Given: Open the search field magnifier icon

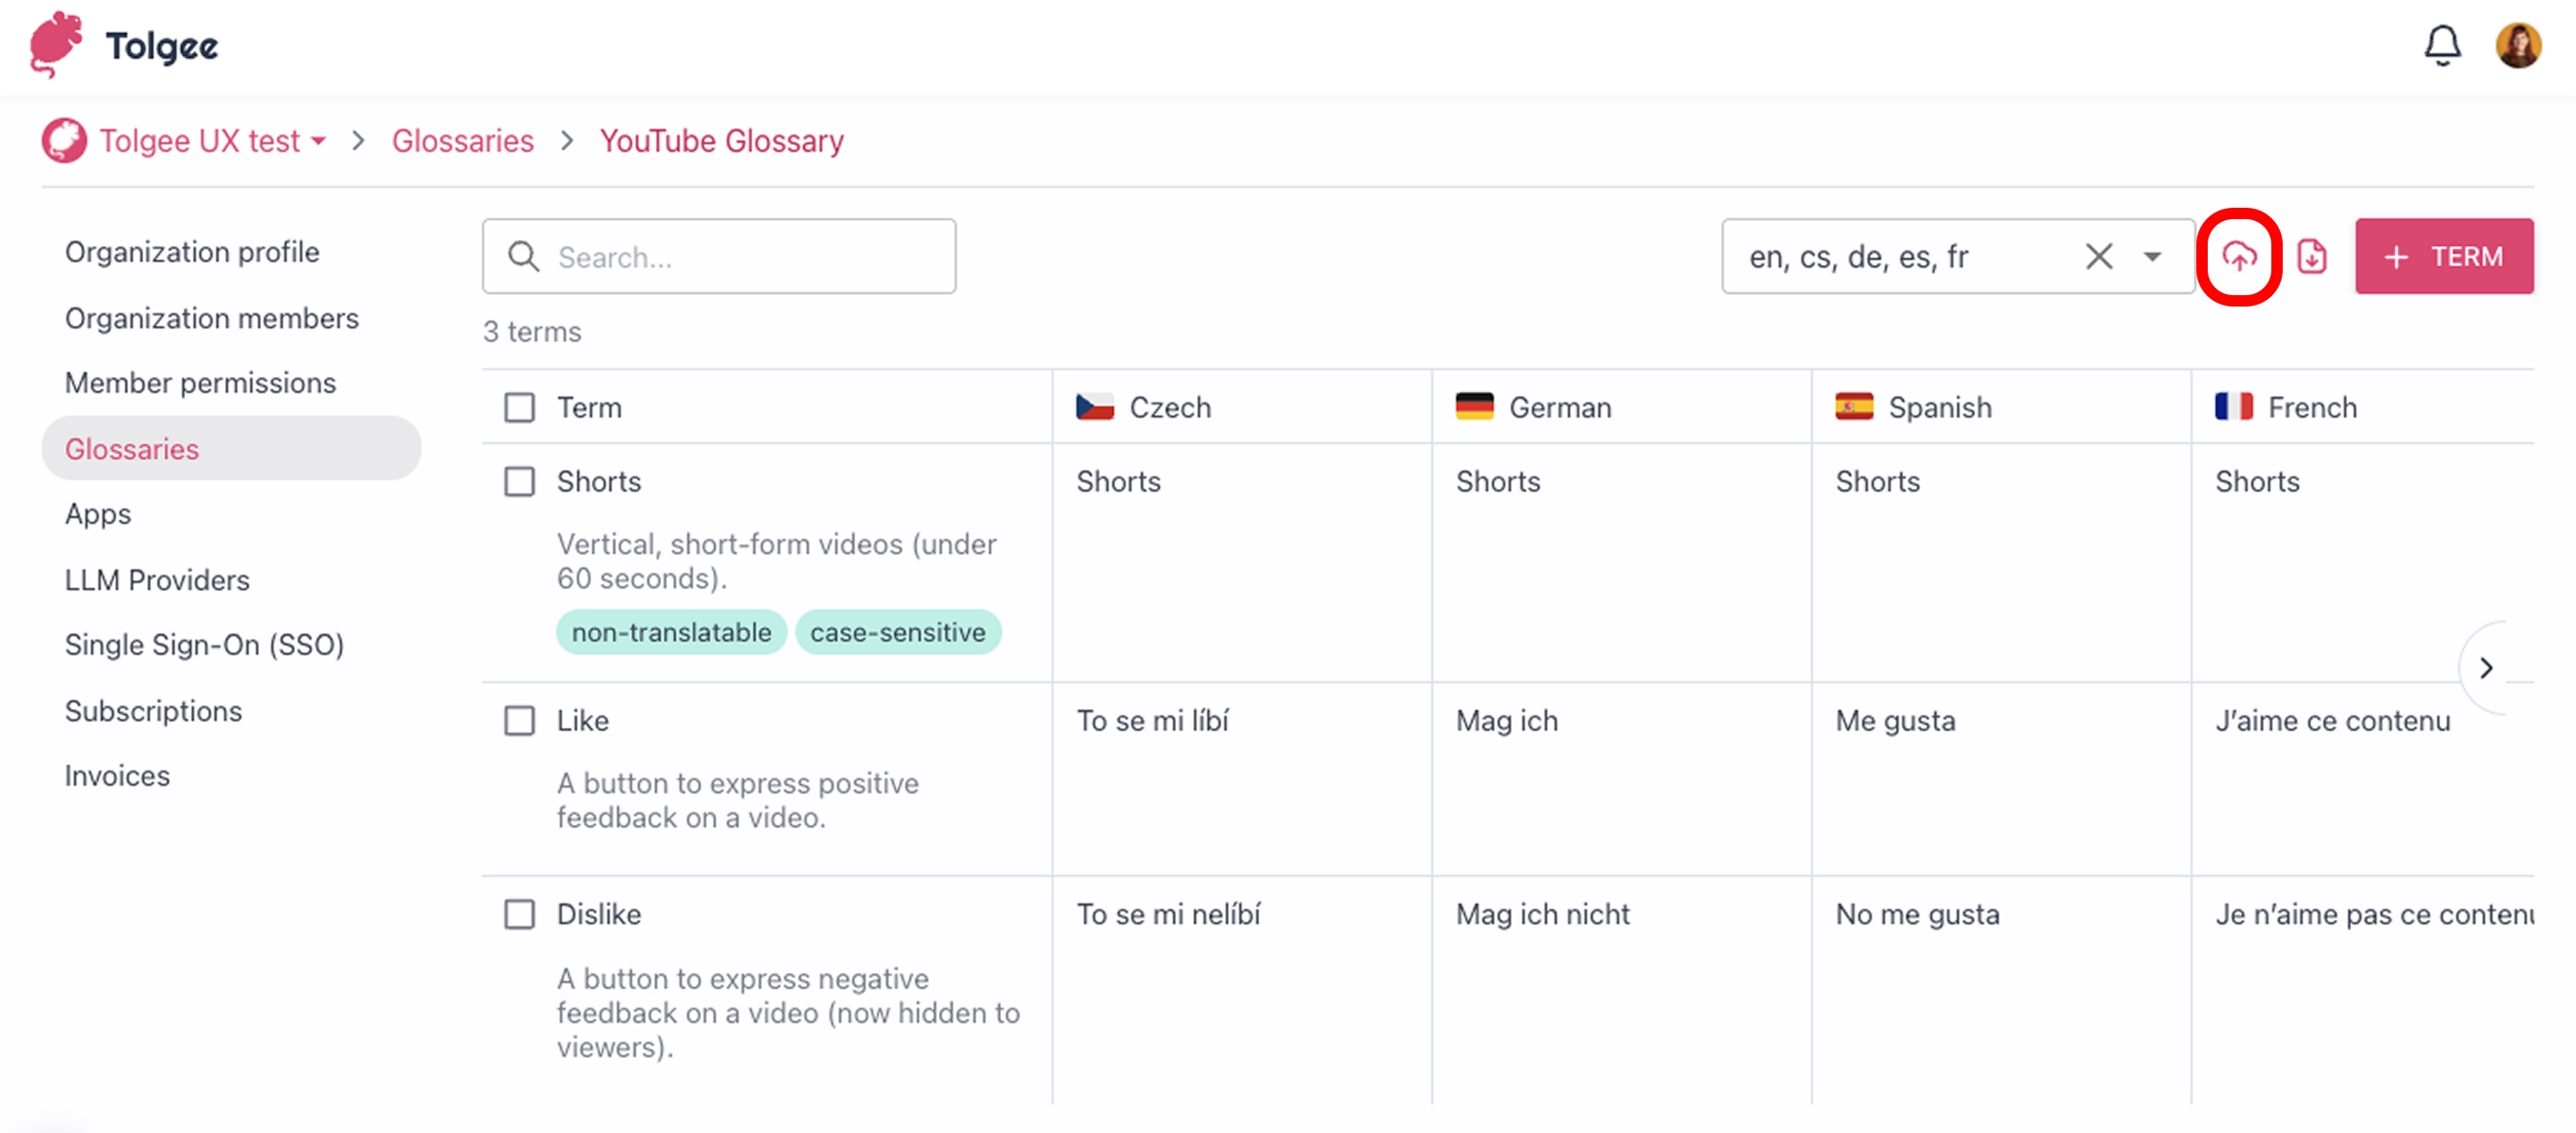Looking at the screenshot, I should tap(524, 256).
